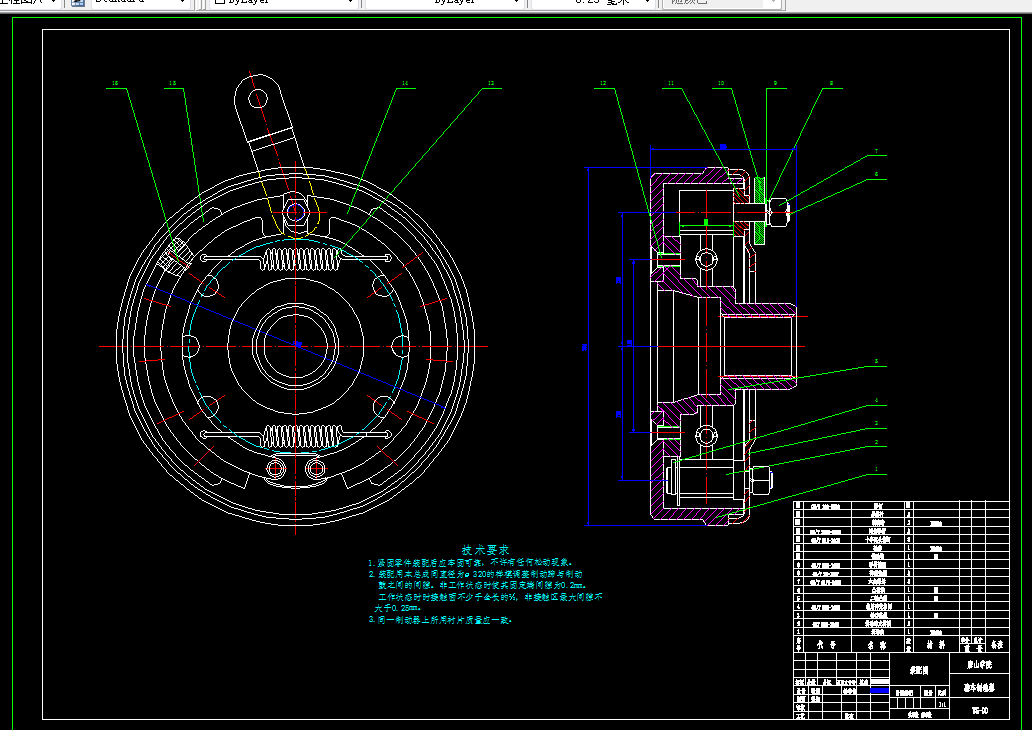Click part callout number 11 in section view
Screen dimensions: 1032x730
pyautogui.click(x=671, y=84)
